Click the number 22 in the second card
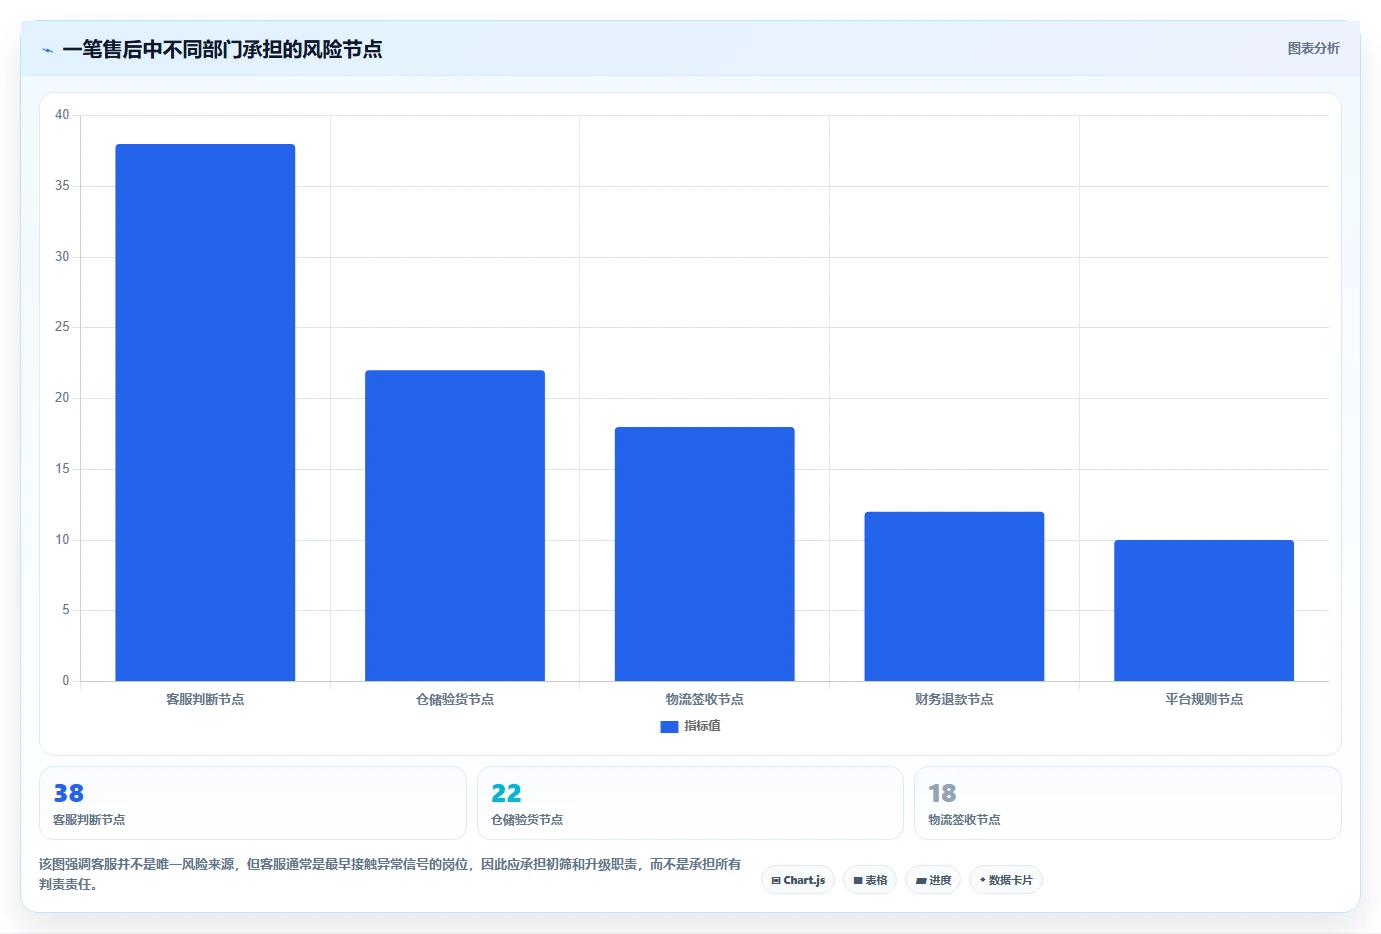 click(x=506, y=793)
